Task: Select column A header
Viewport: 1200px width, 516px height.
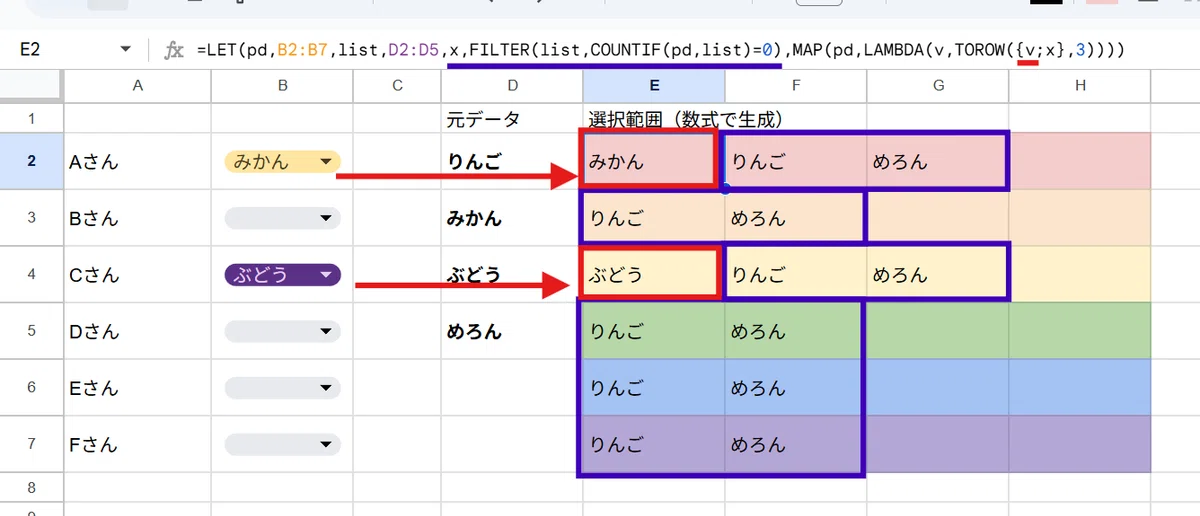Action: click(x=137, y=86)
